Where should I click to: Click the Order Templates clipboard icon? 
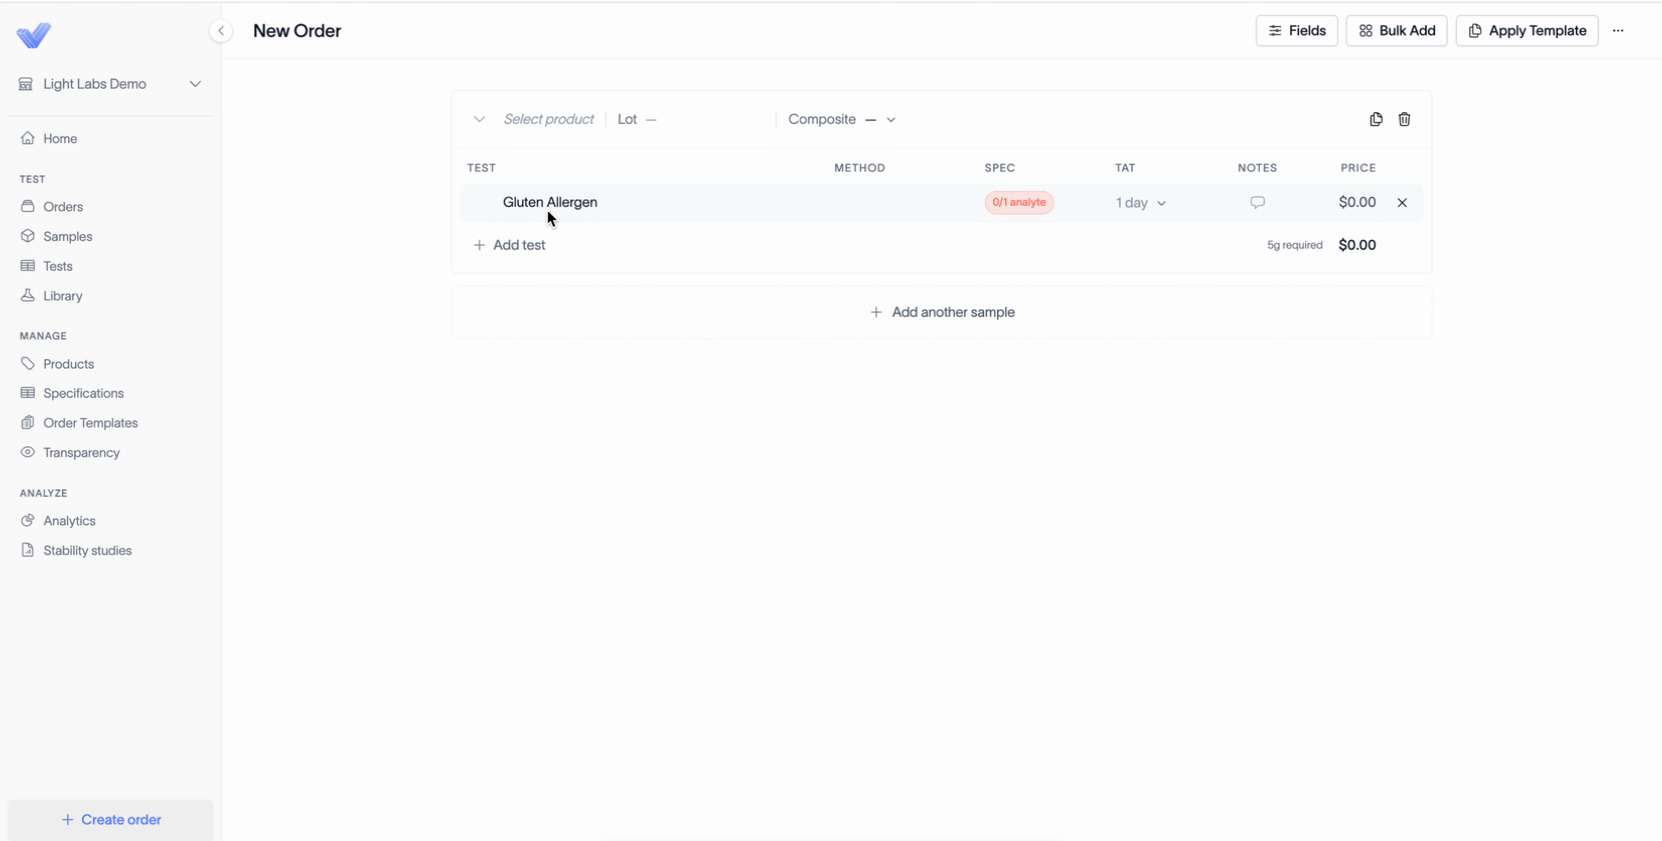click(x=28, y=423)
